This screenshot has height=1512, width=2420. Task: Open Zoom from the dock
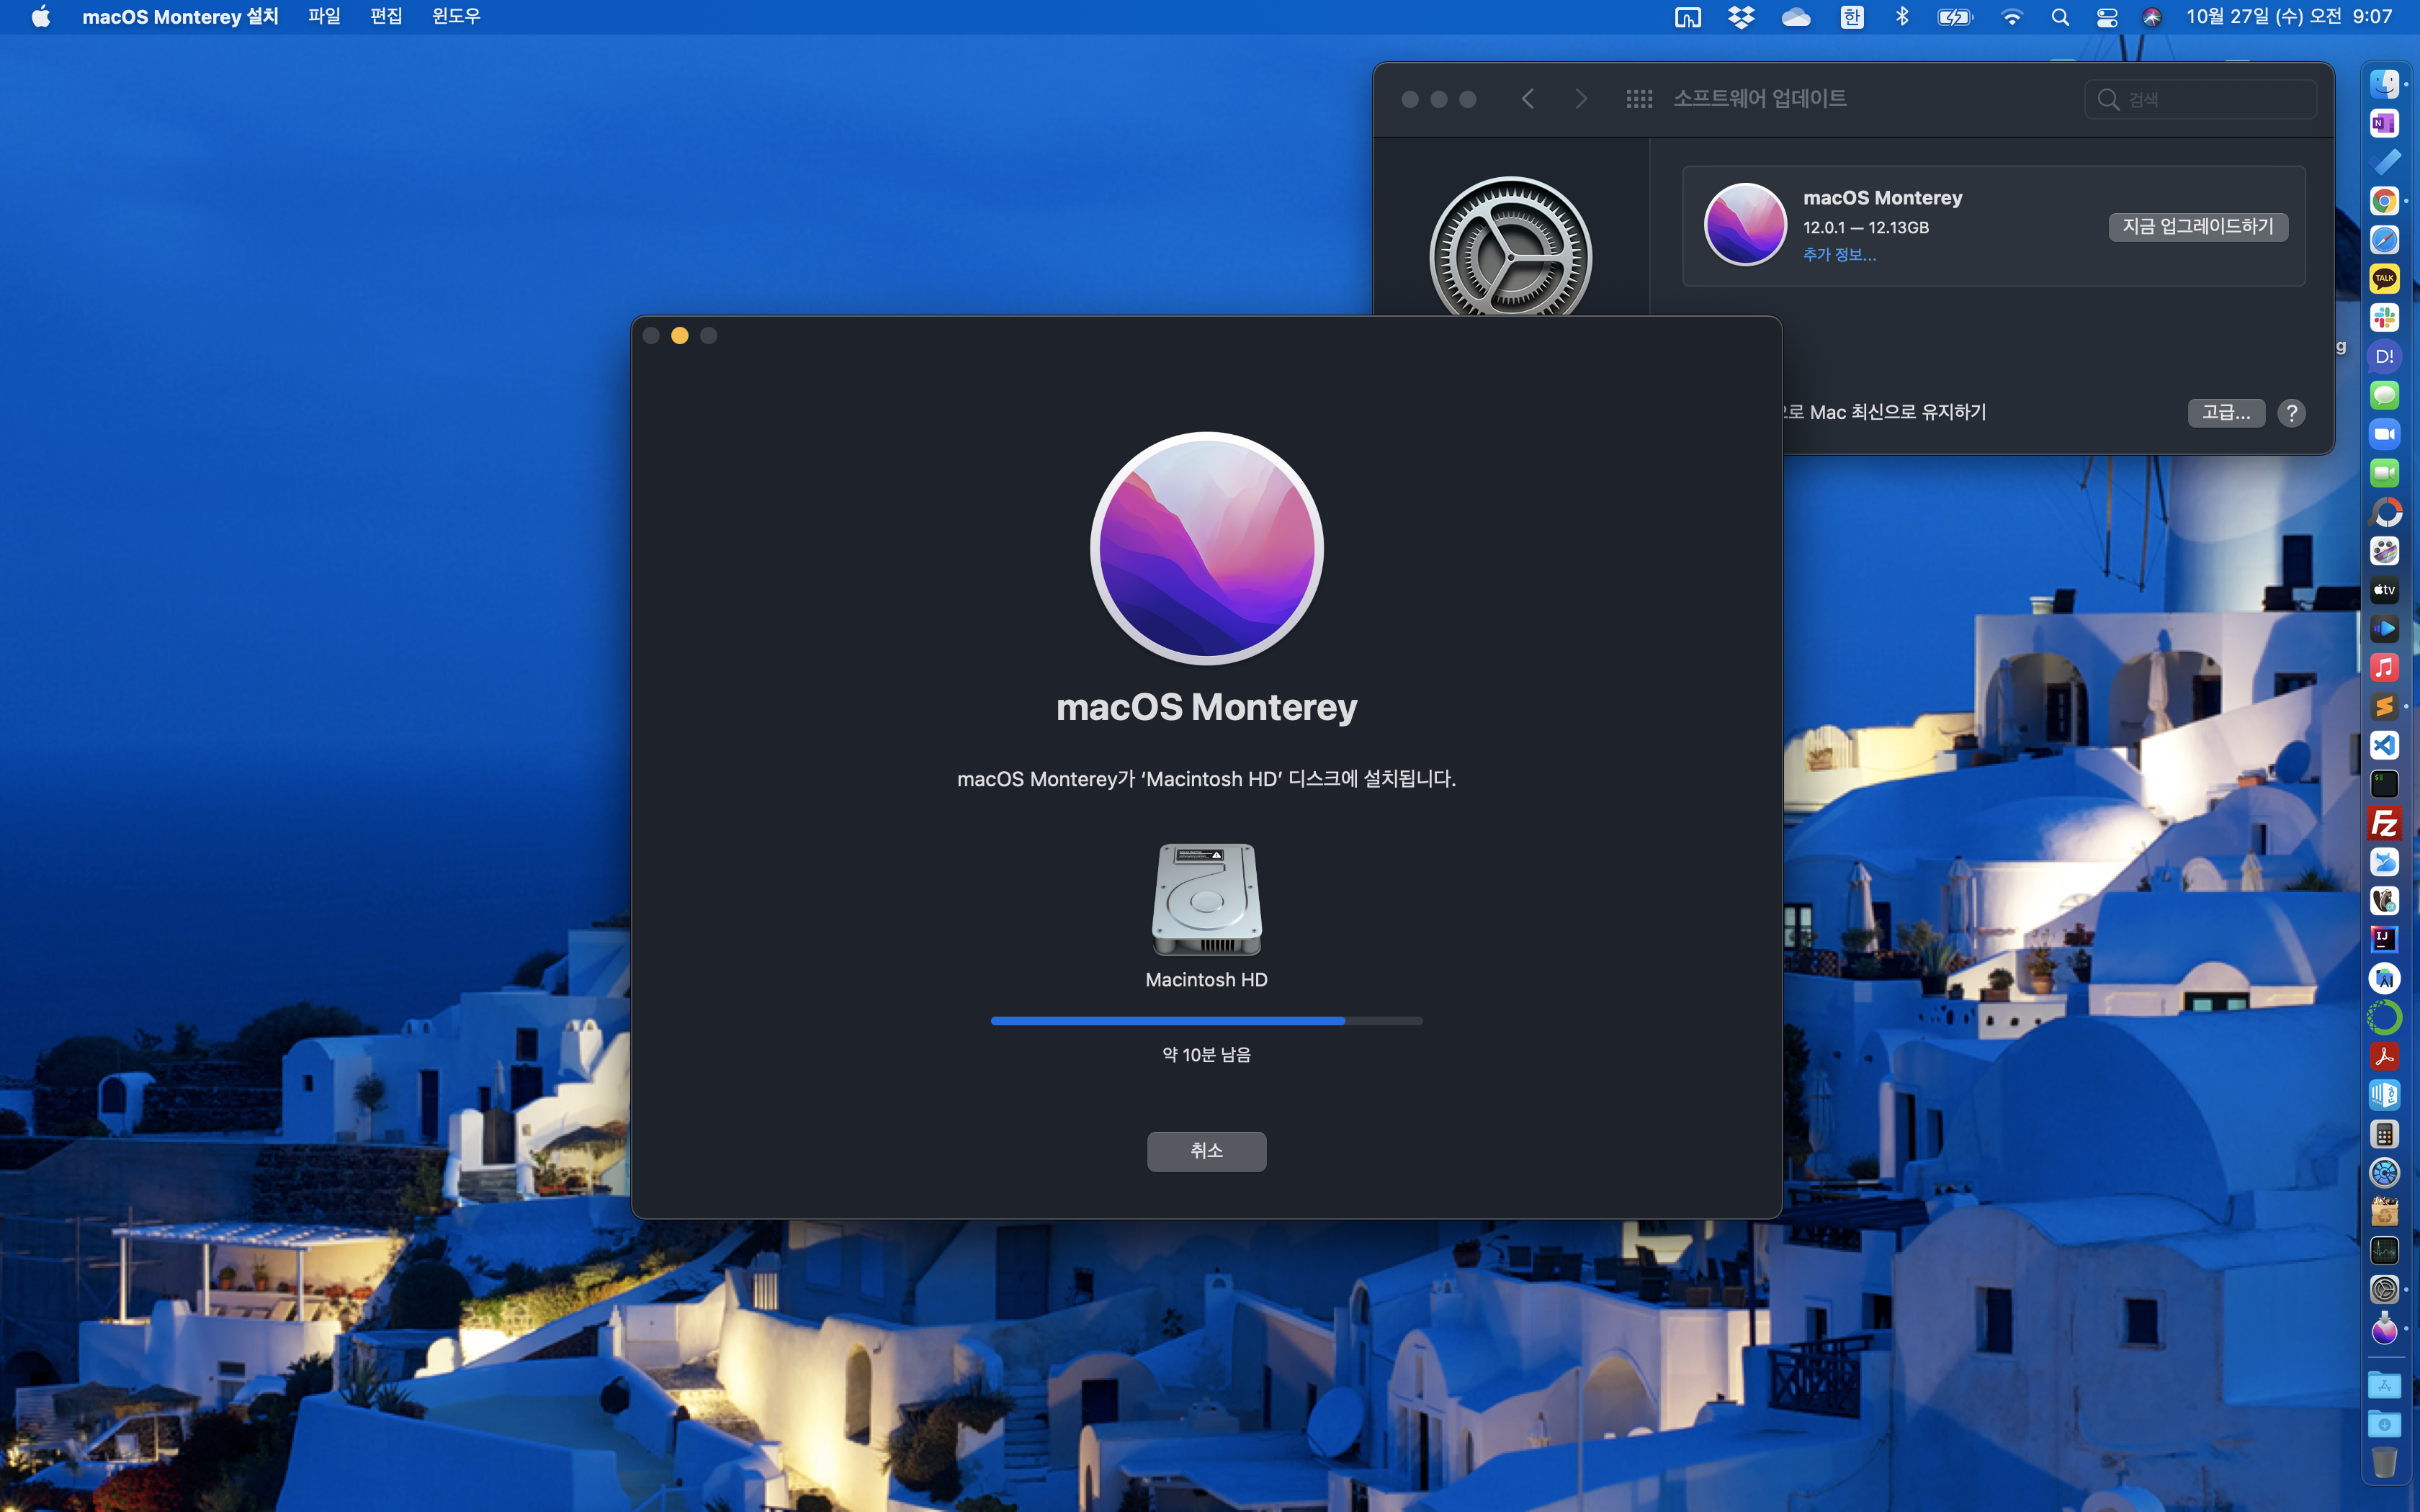[2384, 434]
